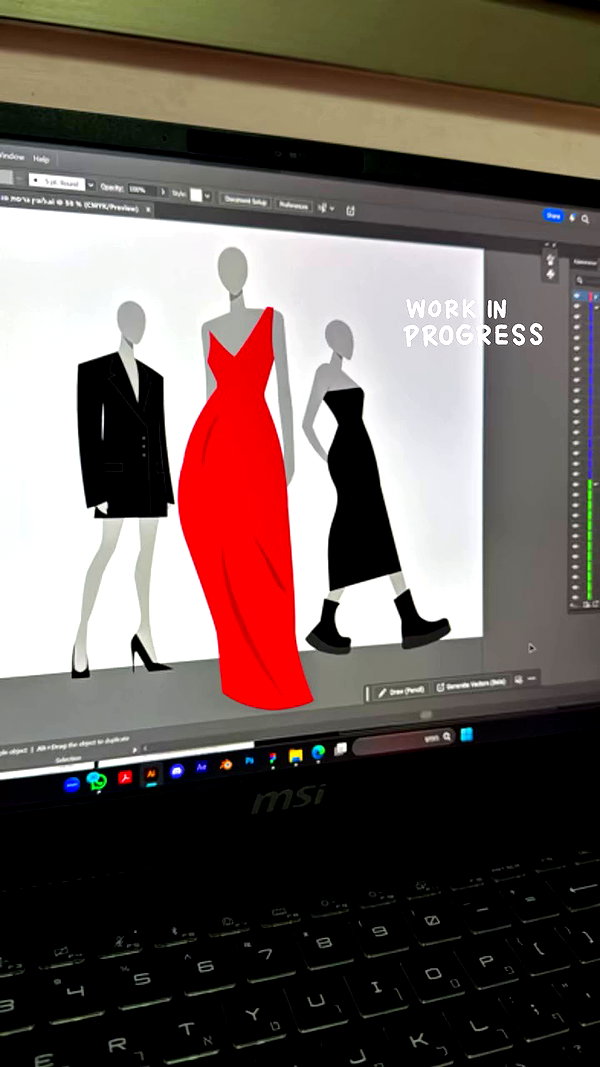Open Photoshop from the taskbar
The image size is (600, 1067).
pyautogui.click(x=250, y=761)
